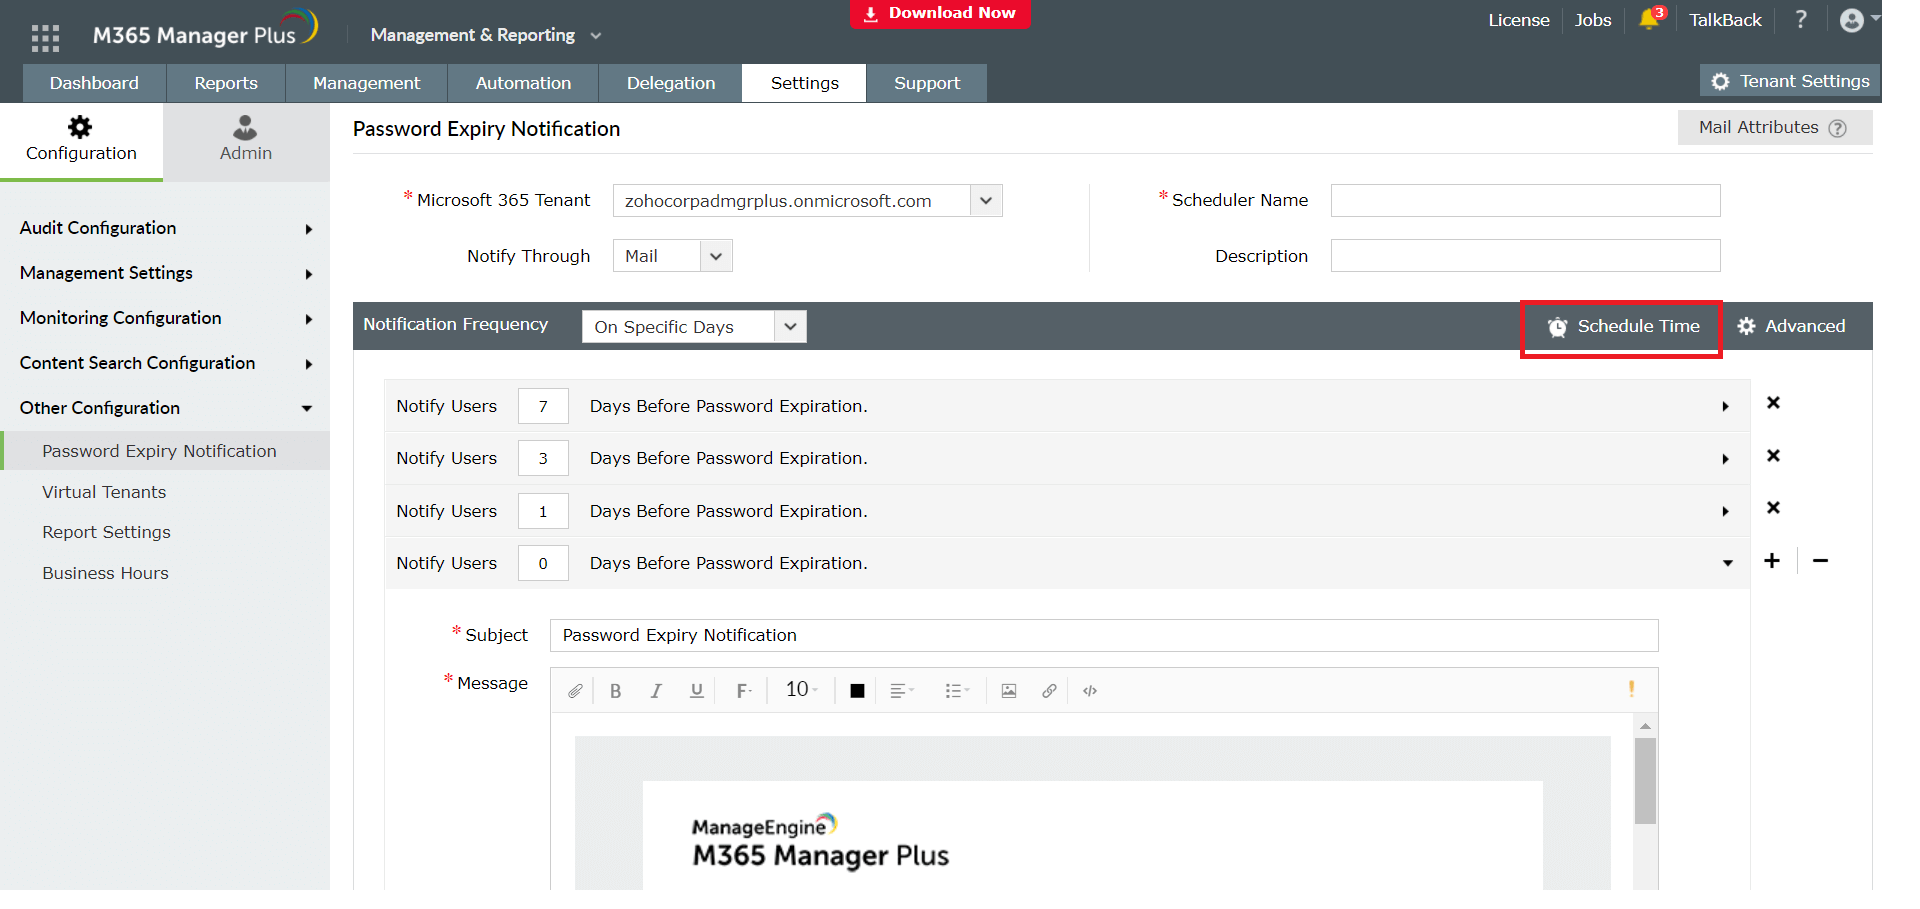Click the Mail Attributes help icon

pos(1838,128)
